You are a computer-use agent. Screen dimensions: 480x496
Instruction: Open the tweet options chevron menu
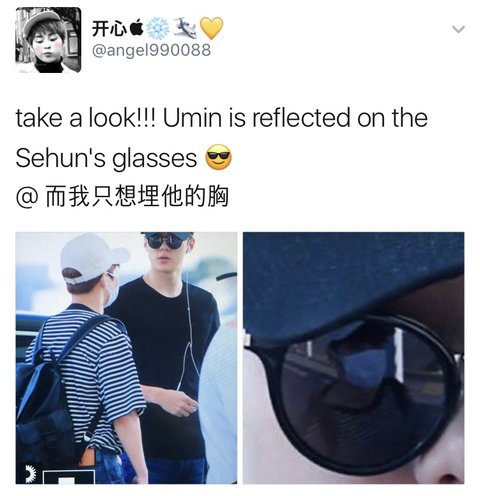458,29
